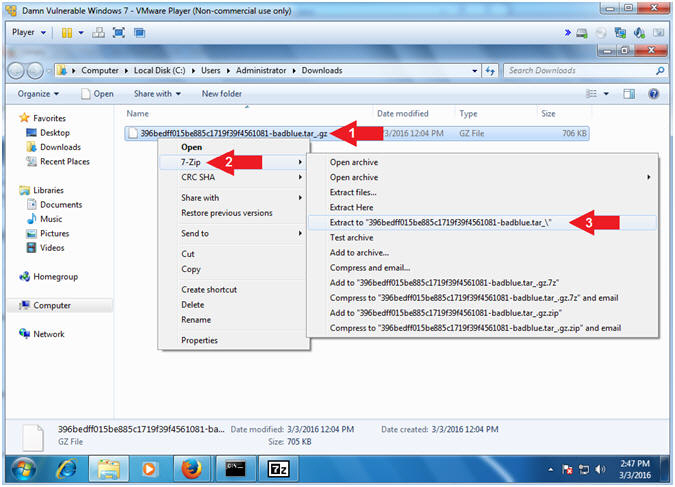Expand the Send to submenu

pos(234,233)
